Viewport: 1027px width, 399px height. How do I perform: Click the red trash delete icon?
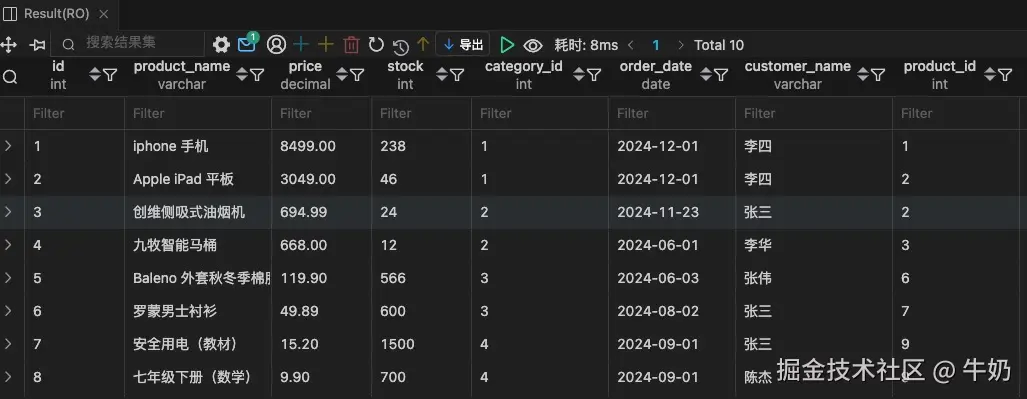tap(352, 45)
